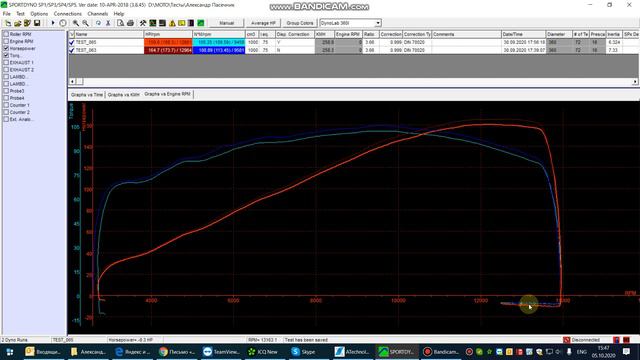Open the Help menu

pos(119,14)
